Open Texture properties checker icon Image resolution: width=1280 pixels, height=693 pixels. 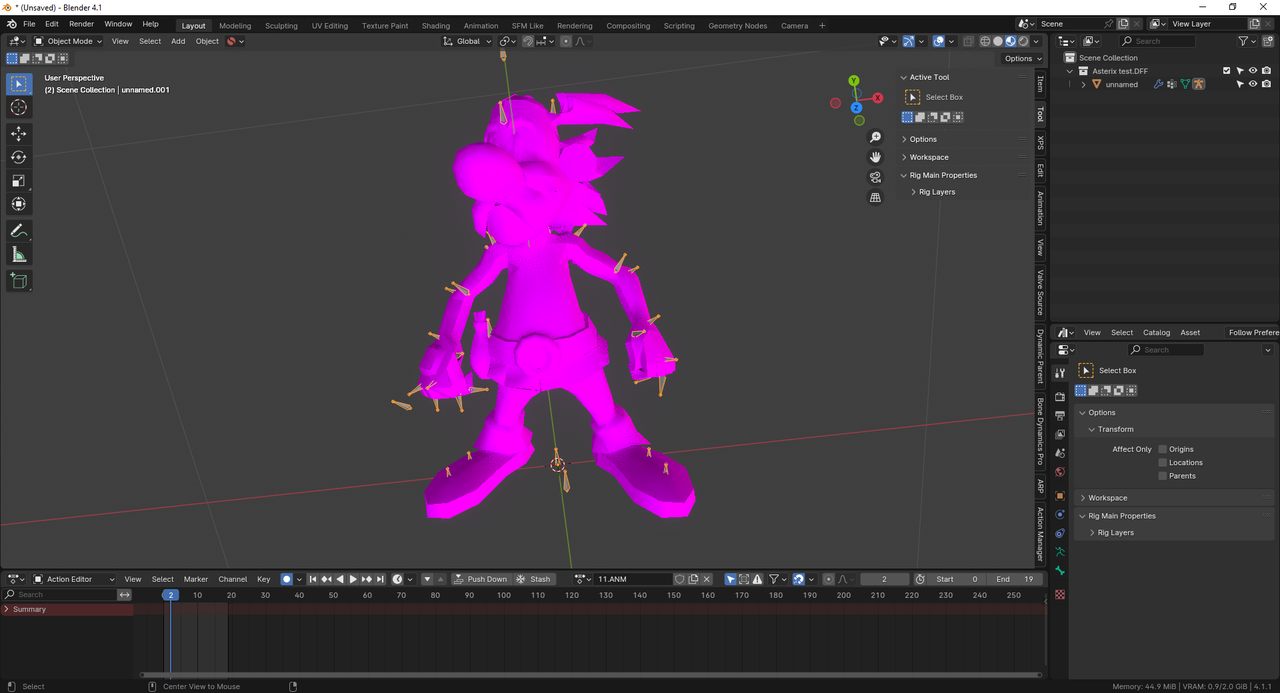1060,594
